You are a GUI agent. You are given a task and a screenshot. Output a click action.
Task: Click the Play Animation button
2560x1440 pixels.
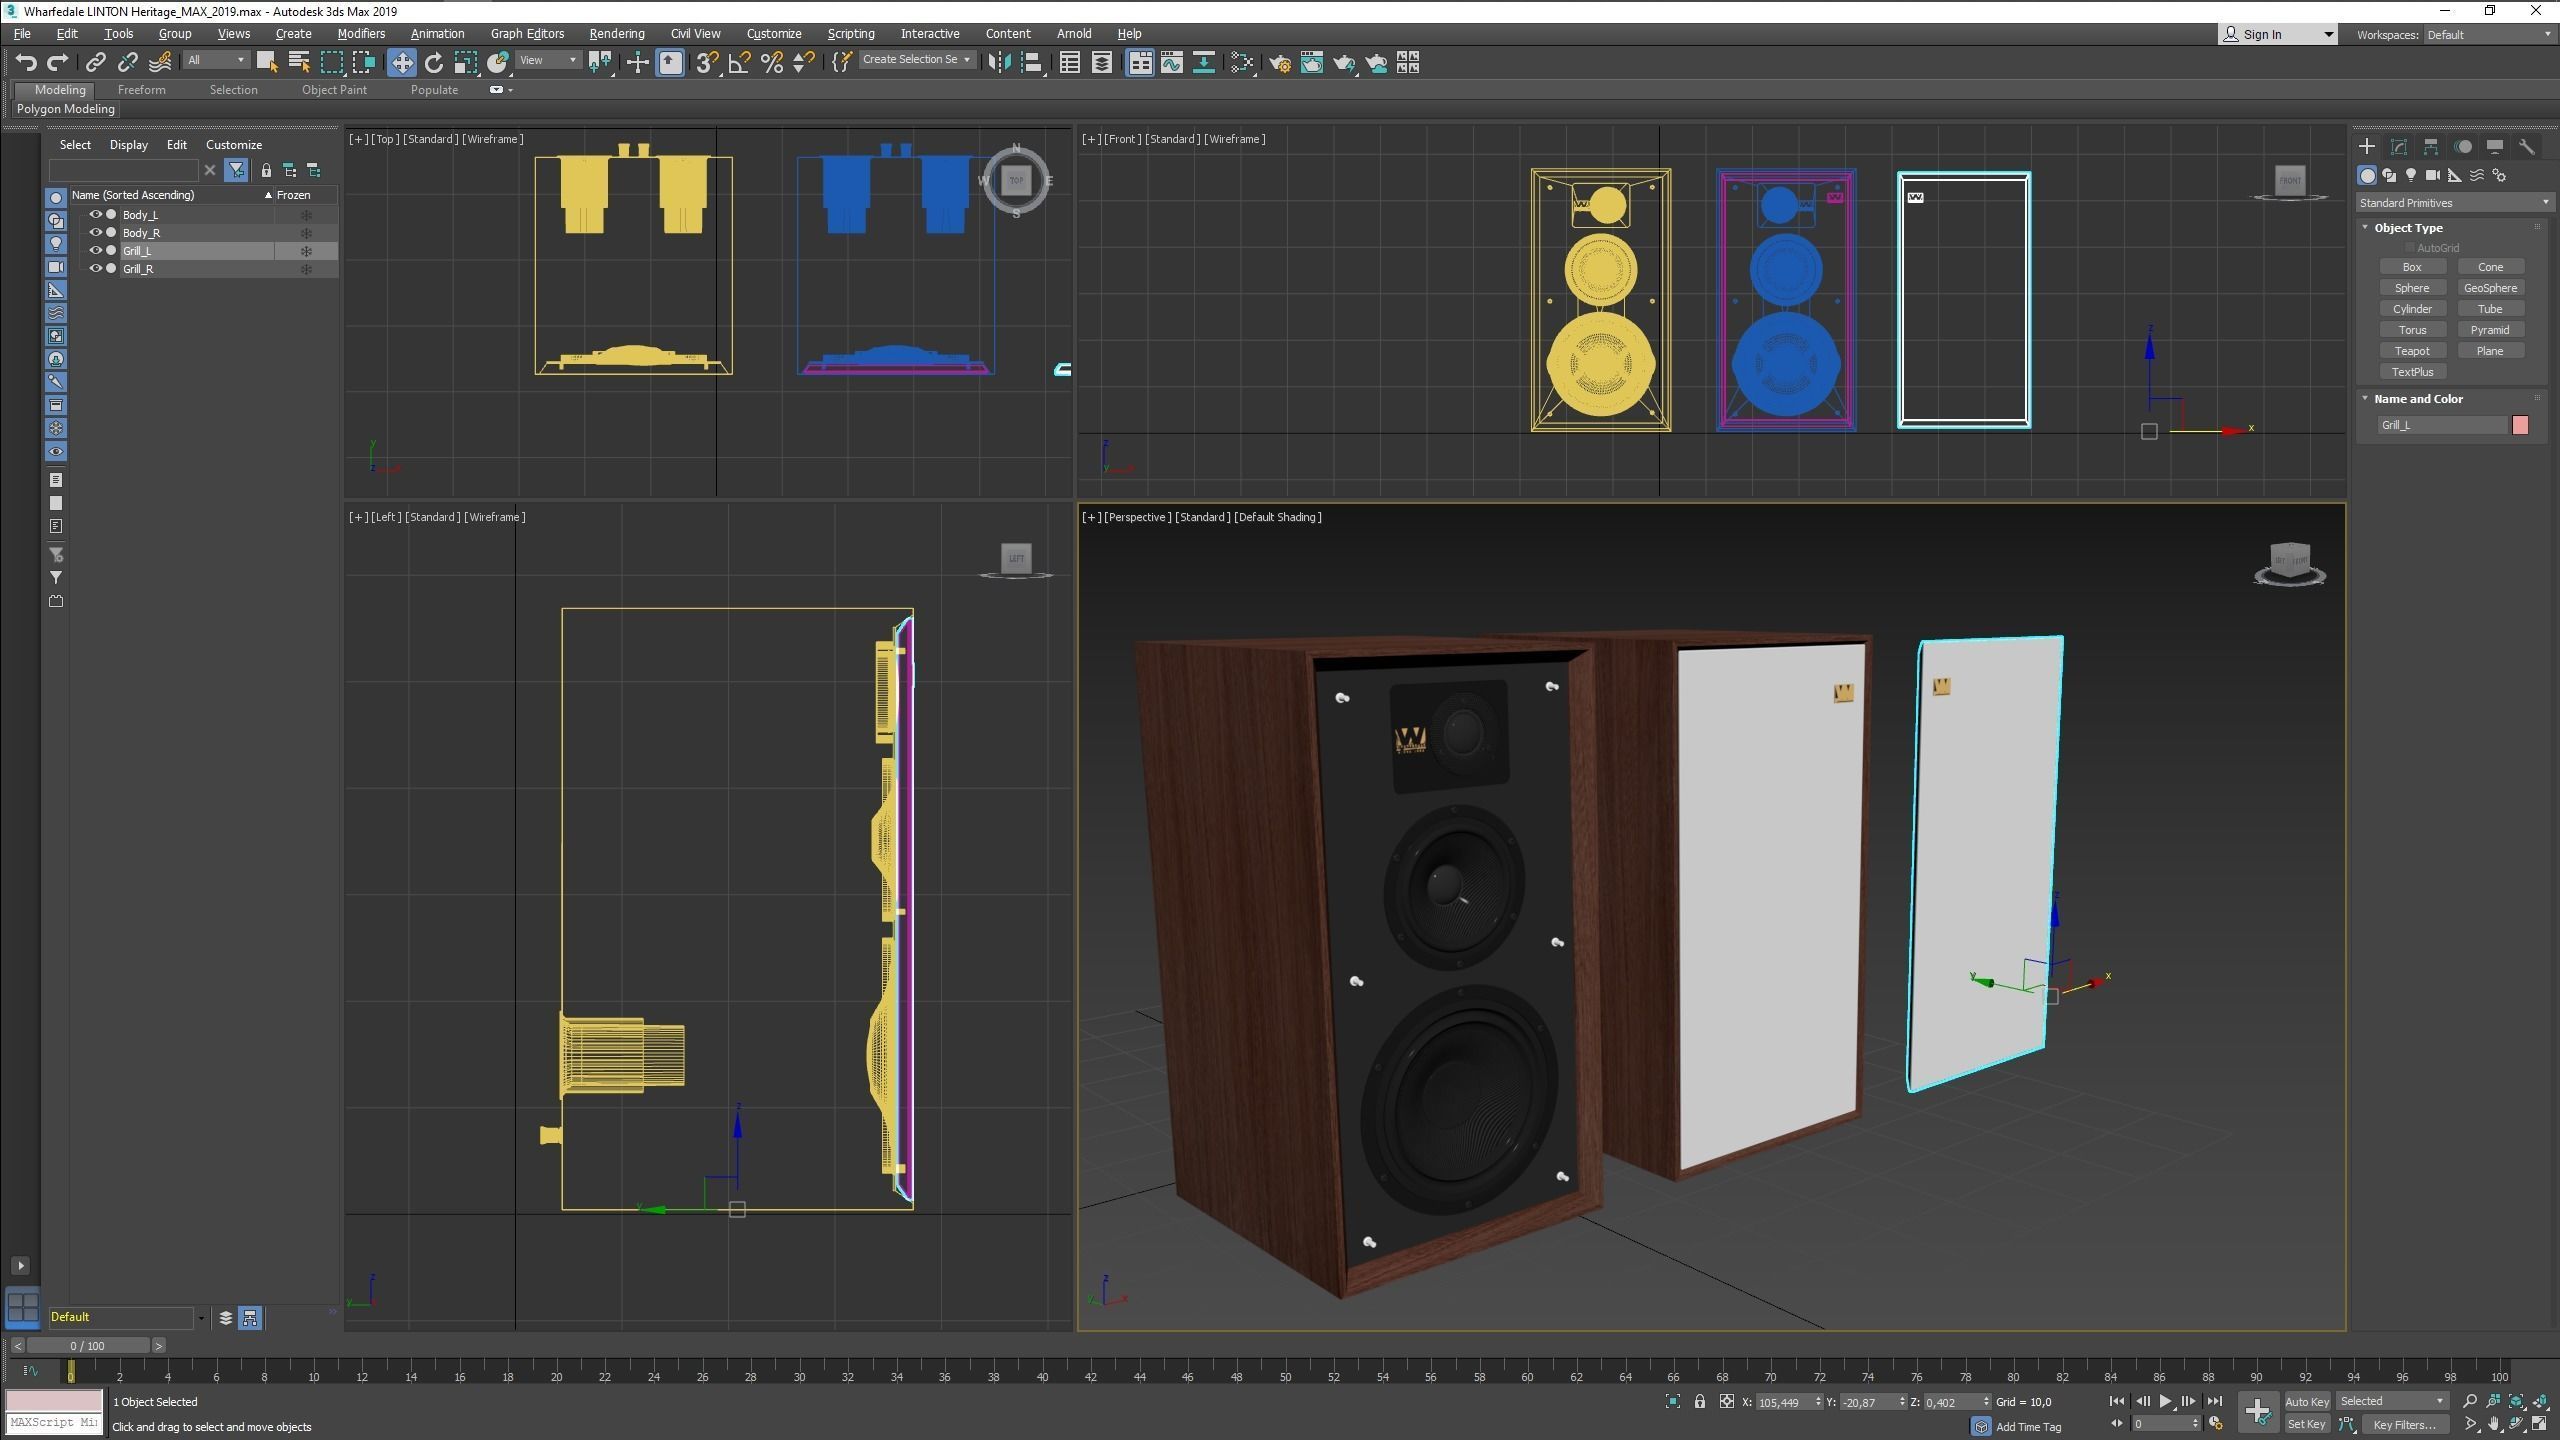click(x=2165, y=1402)
